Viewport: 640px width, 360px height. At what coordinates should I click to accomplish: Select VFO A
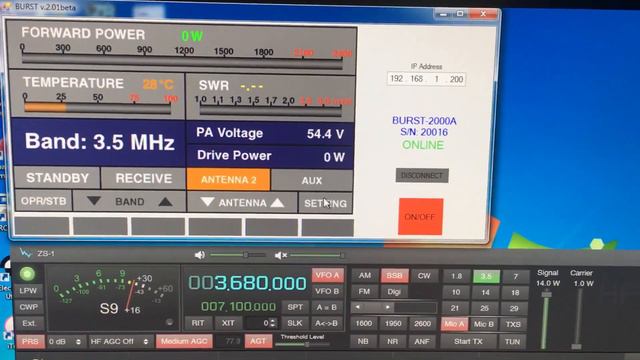point(327,276)
